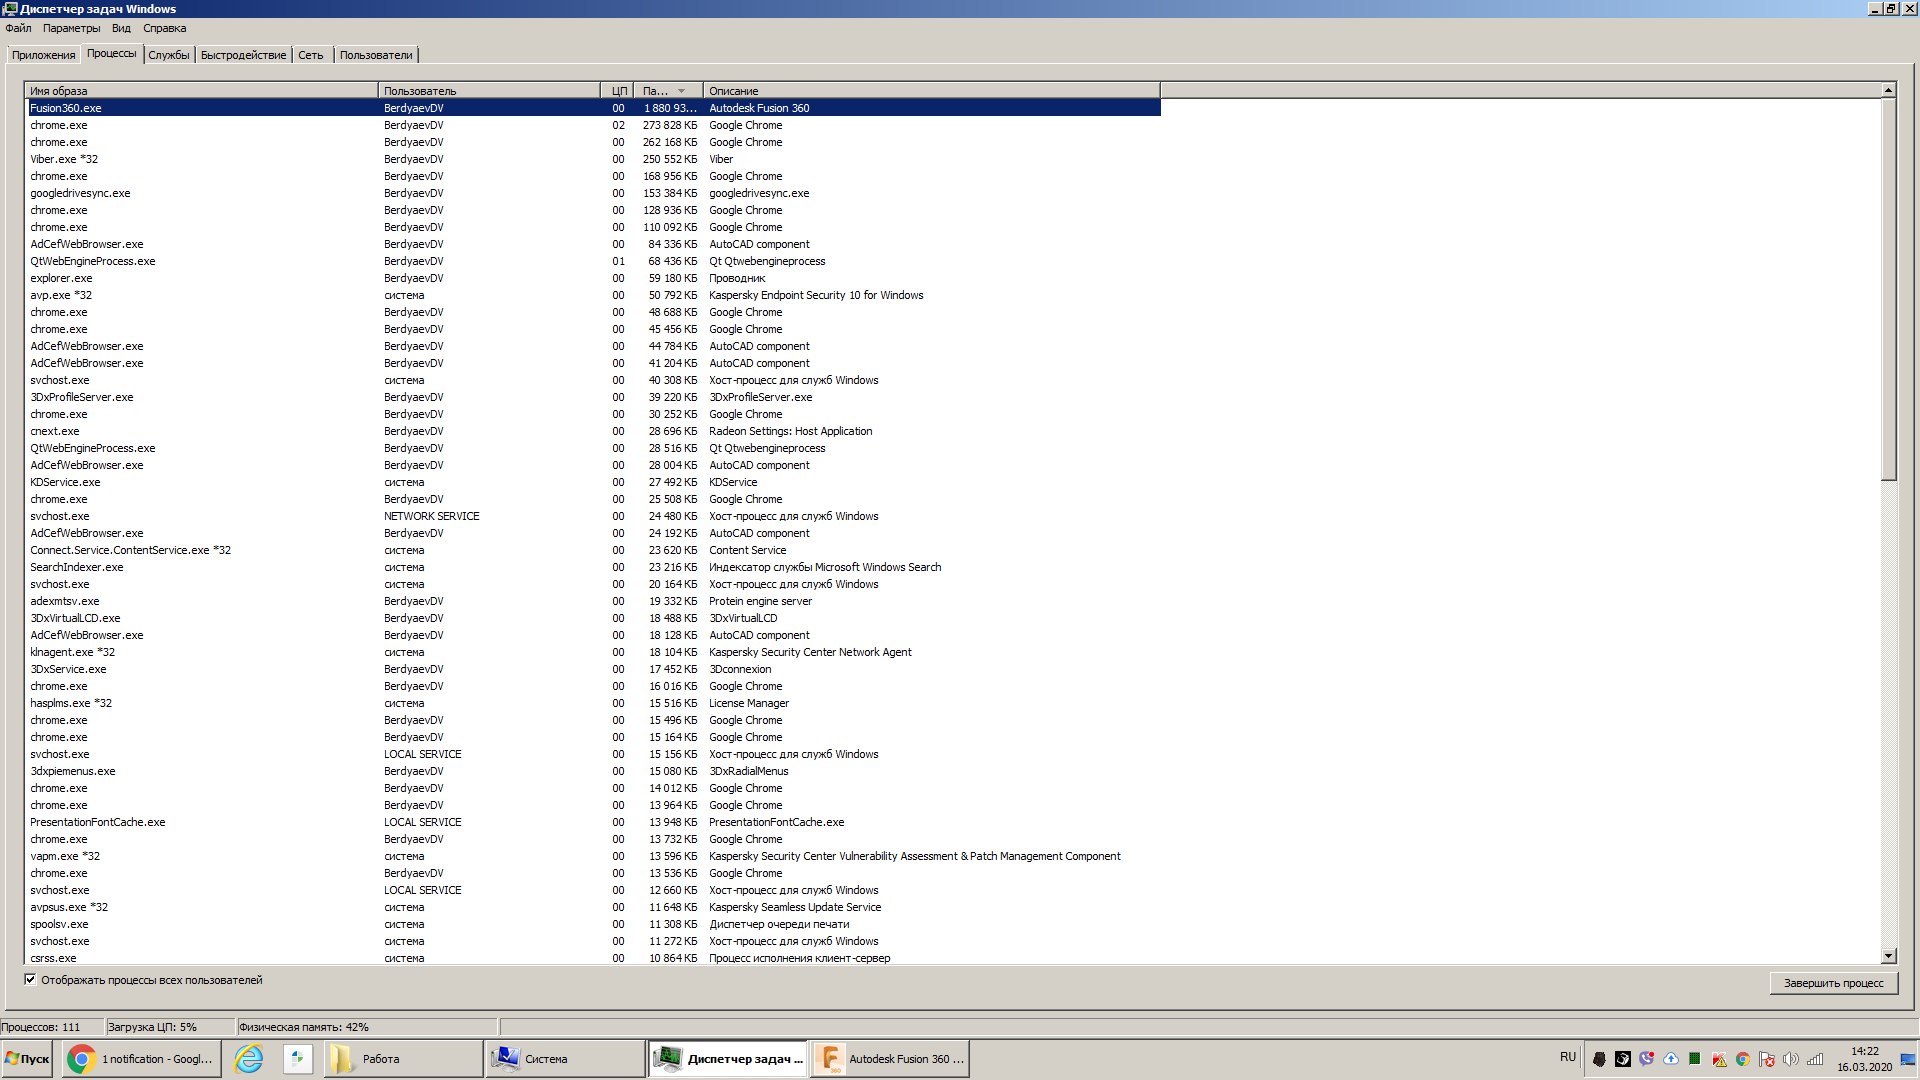Image resolution: width=1920 pixels, height=1080 pixels.
Task: Click the cloud upload tray icon
Action: coord(1671,1059)
